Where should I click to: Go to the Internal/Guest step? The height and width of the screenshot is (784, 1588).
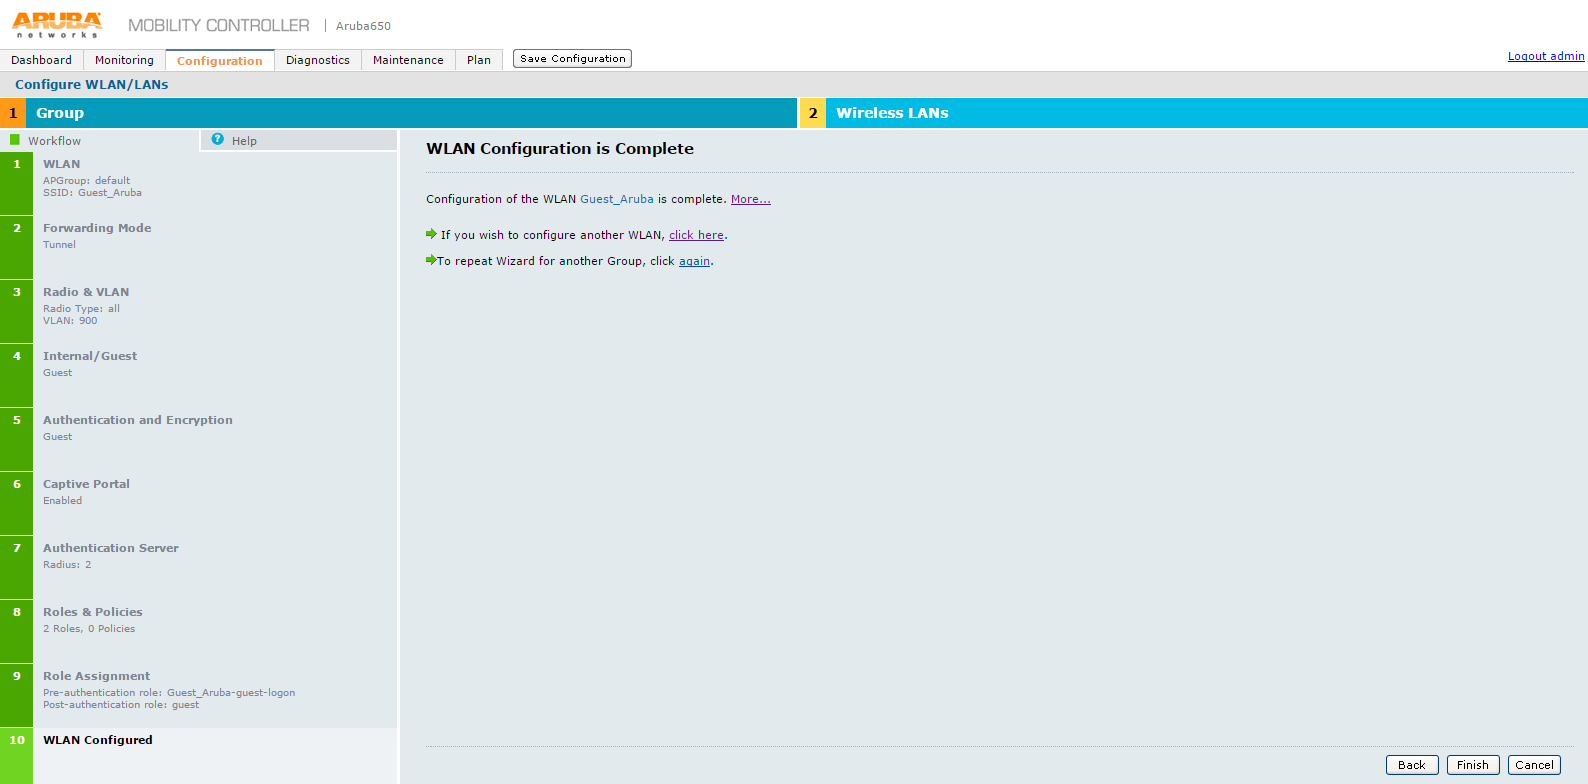click(x=199, y=375)
